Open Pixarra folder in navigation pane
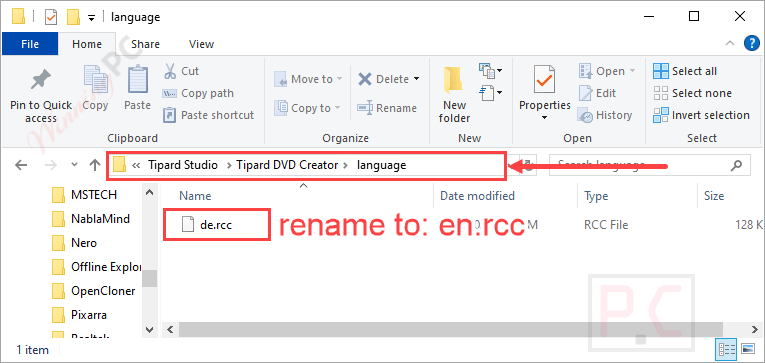Viewport: 765px width, 363px height. tap(79, 315)
